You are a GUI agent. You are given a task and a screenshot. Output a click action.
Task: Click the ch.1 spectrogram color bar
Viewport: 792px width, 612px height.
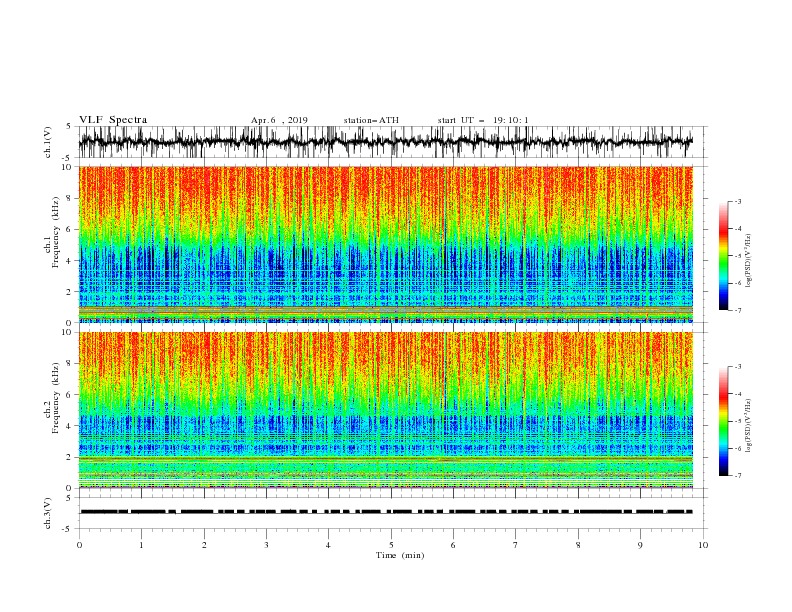tap(723, 255)
